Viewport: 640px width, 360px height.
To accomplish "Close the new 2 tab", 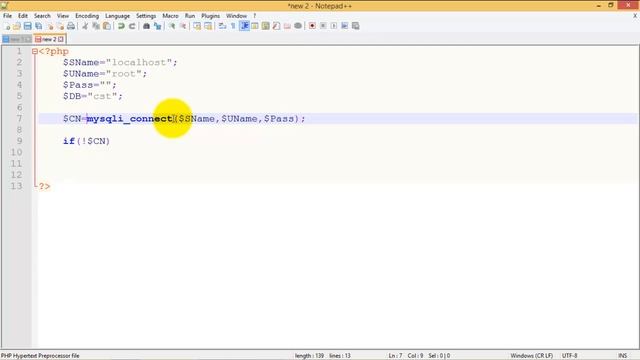I will tap(61, 39).
